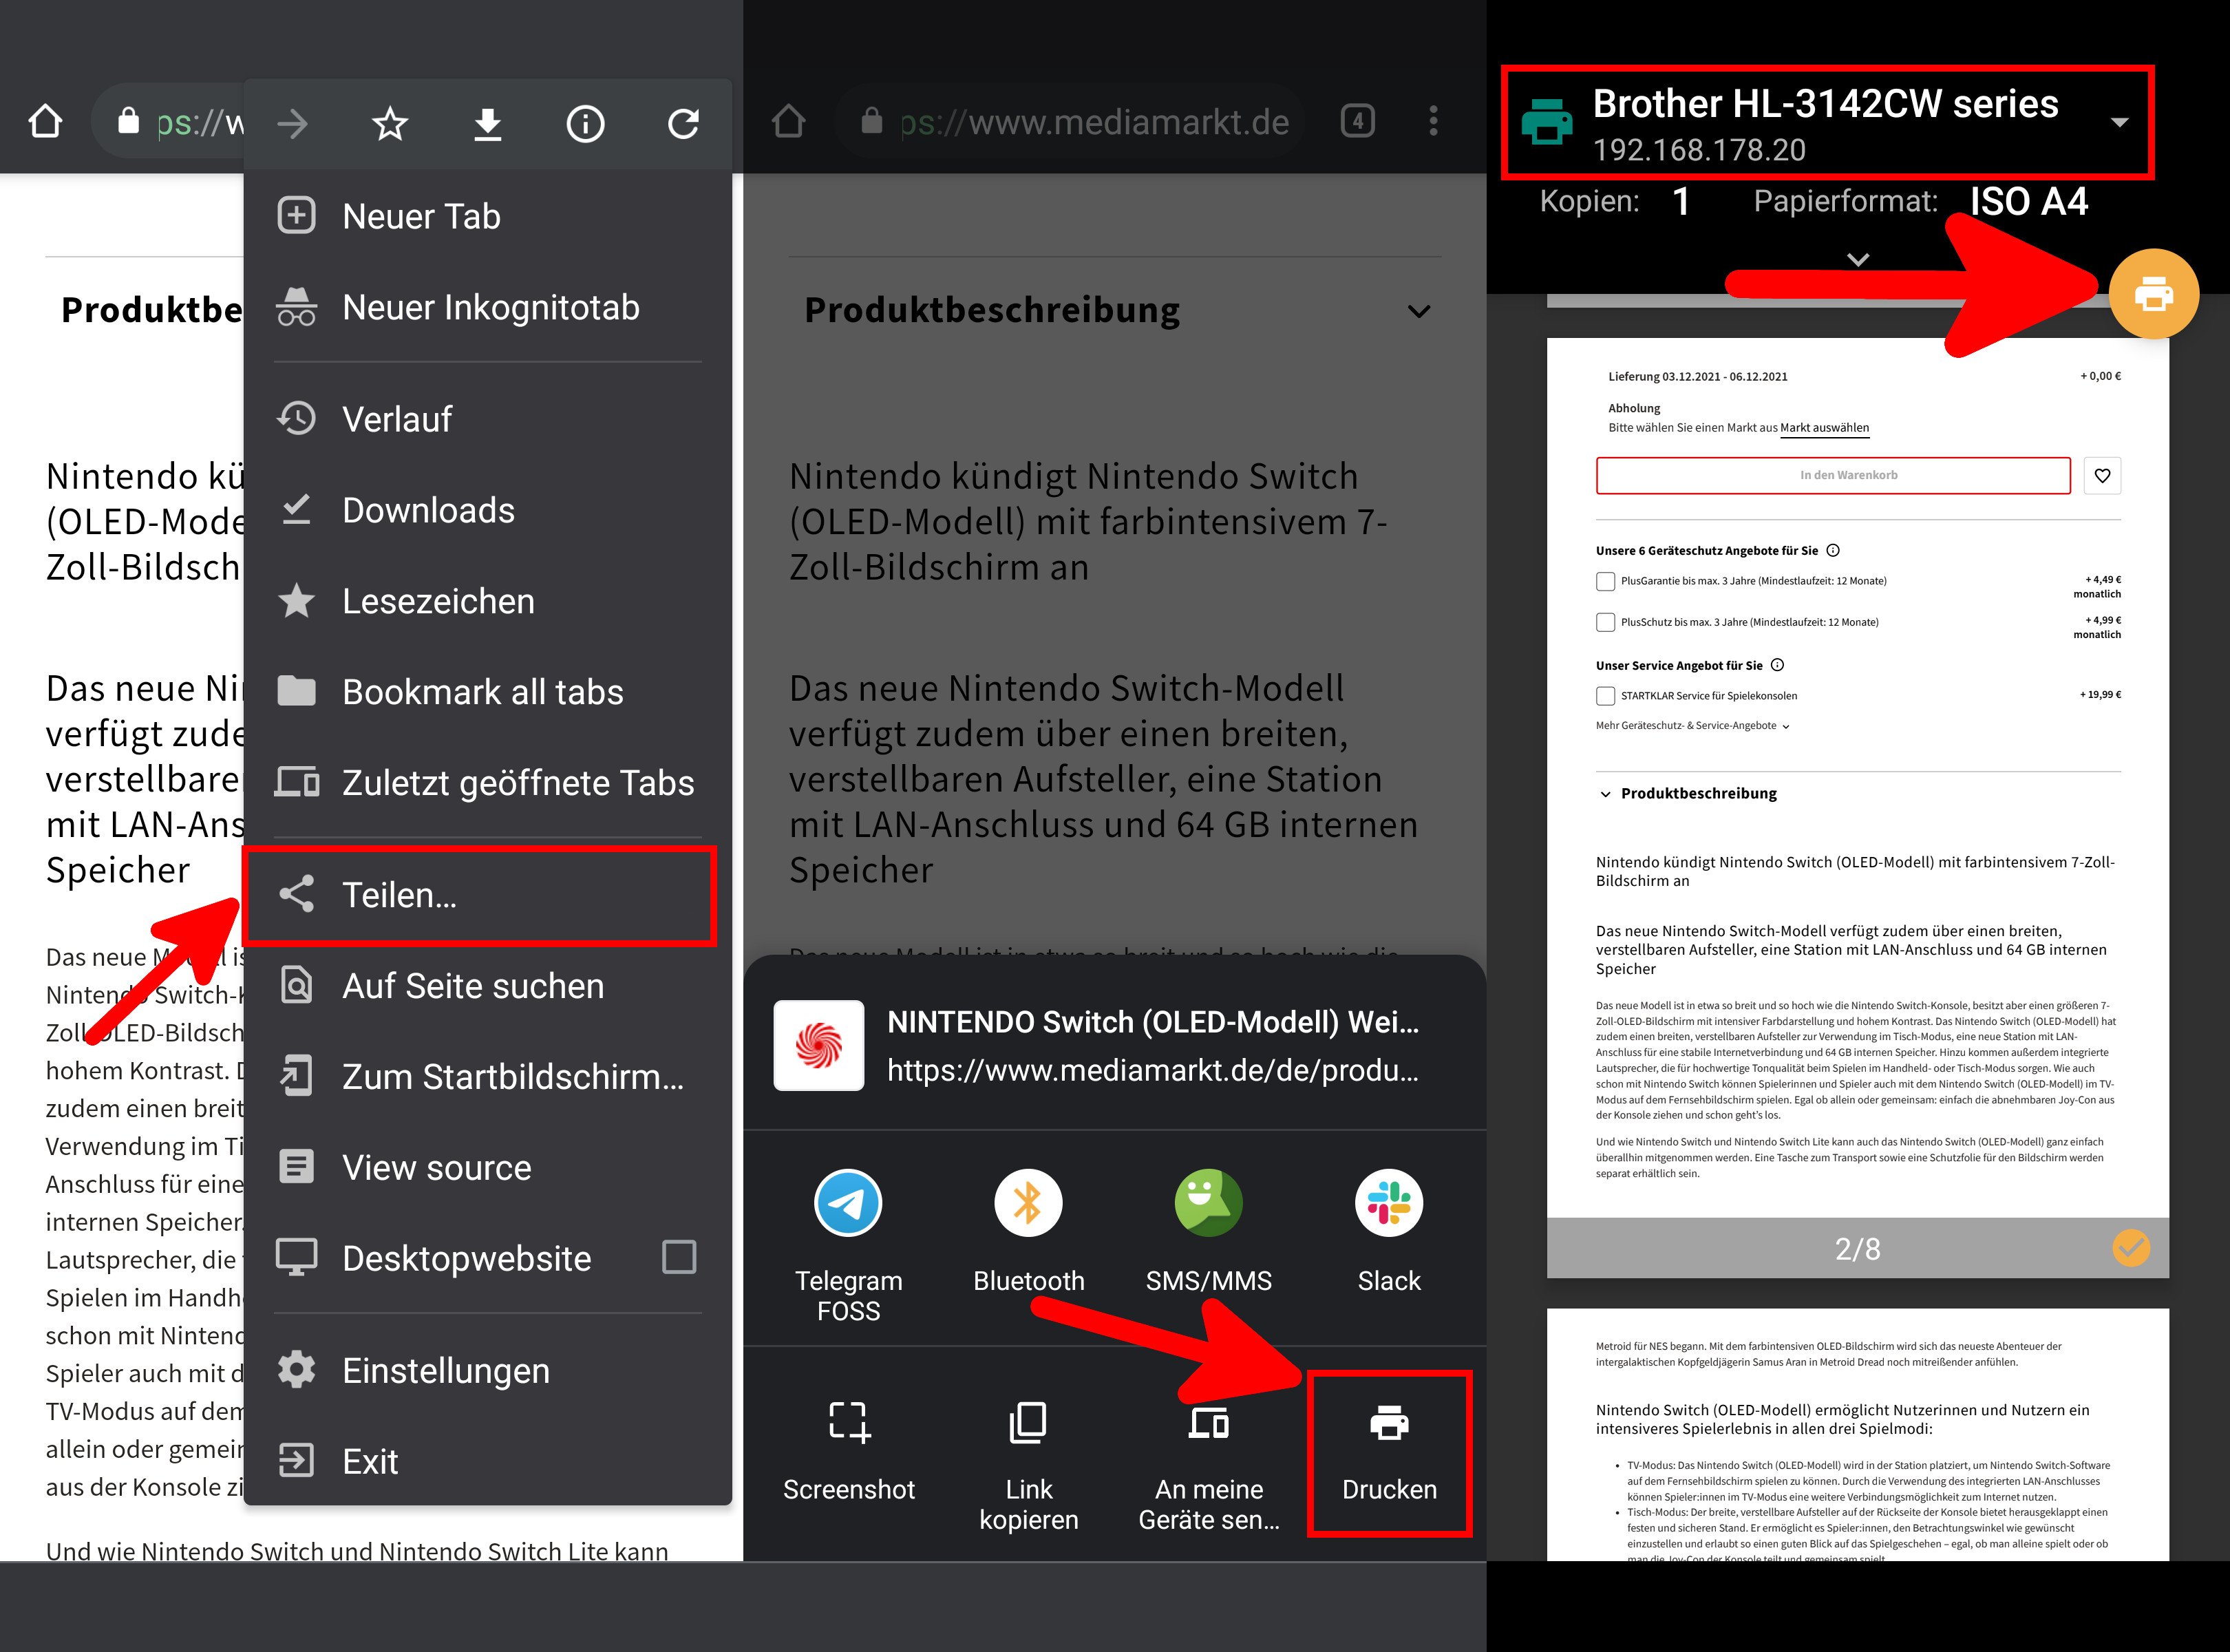Tap home icon in middle browser toolbar
Image resolution: width=2230 pixels, height=1652 pixels.
point(789,122)
